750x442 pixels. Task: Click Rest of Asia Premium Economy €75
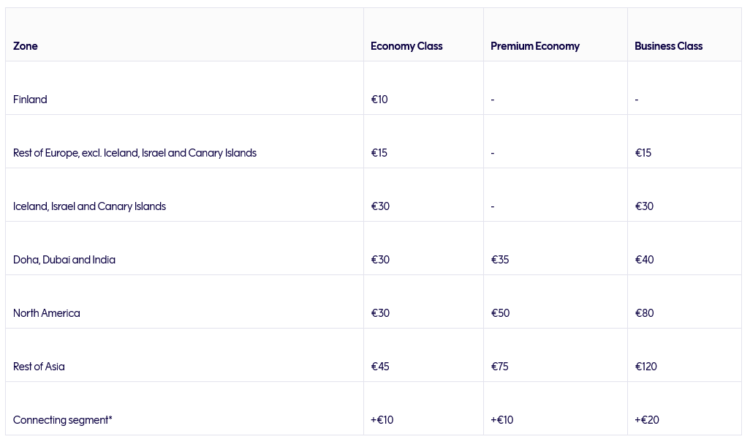[x=499, y=366]
